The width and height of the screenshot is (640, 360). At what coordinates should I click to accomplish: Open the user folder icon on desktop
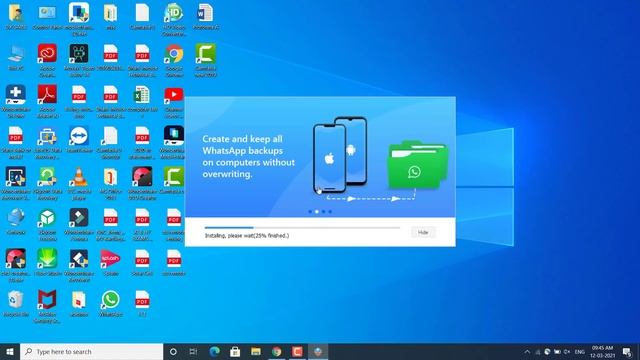16,17
